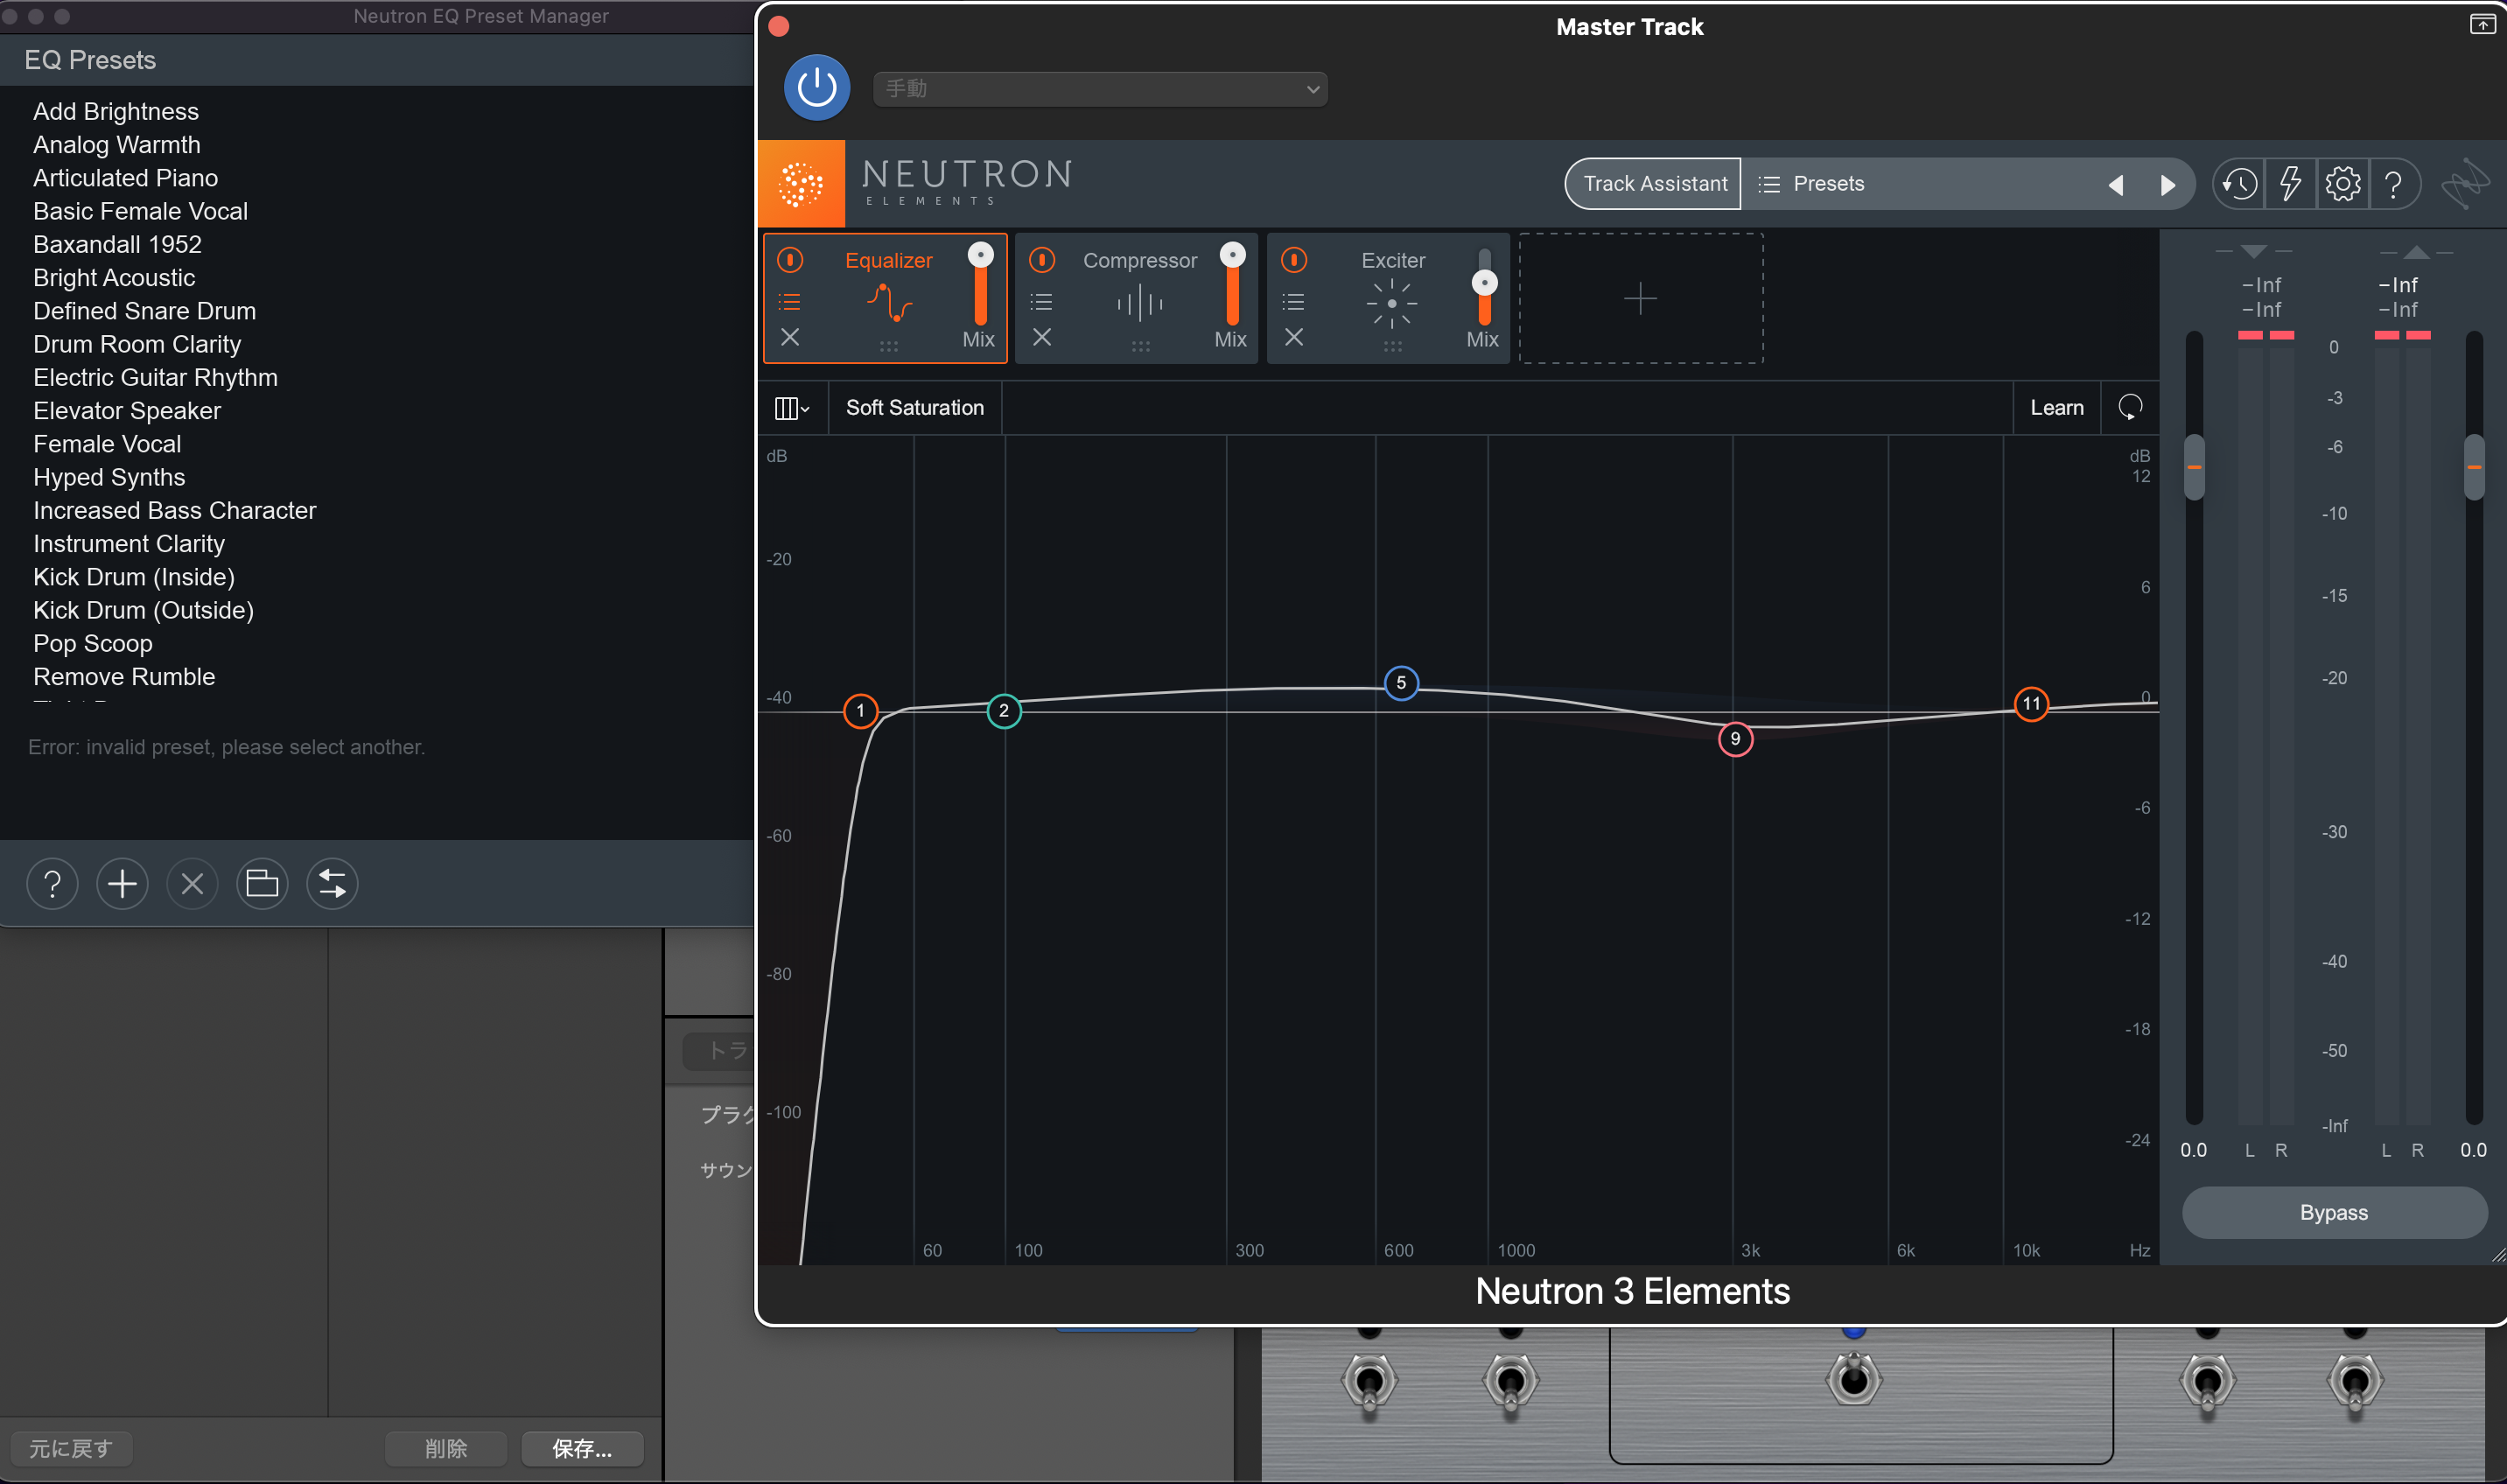The width and height of the screenshot is (2507, 1484).
Task: Toggle the plugin power button in Master Track
Action: [x=817, y=88]
